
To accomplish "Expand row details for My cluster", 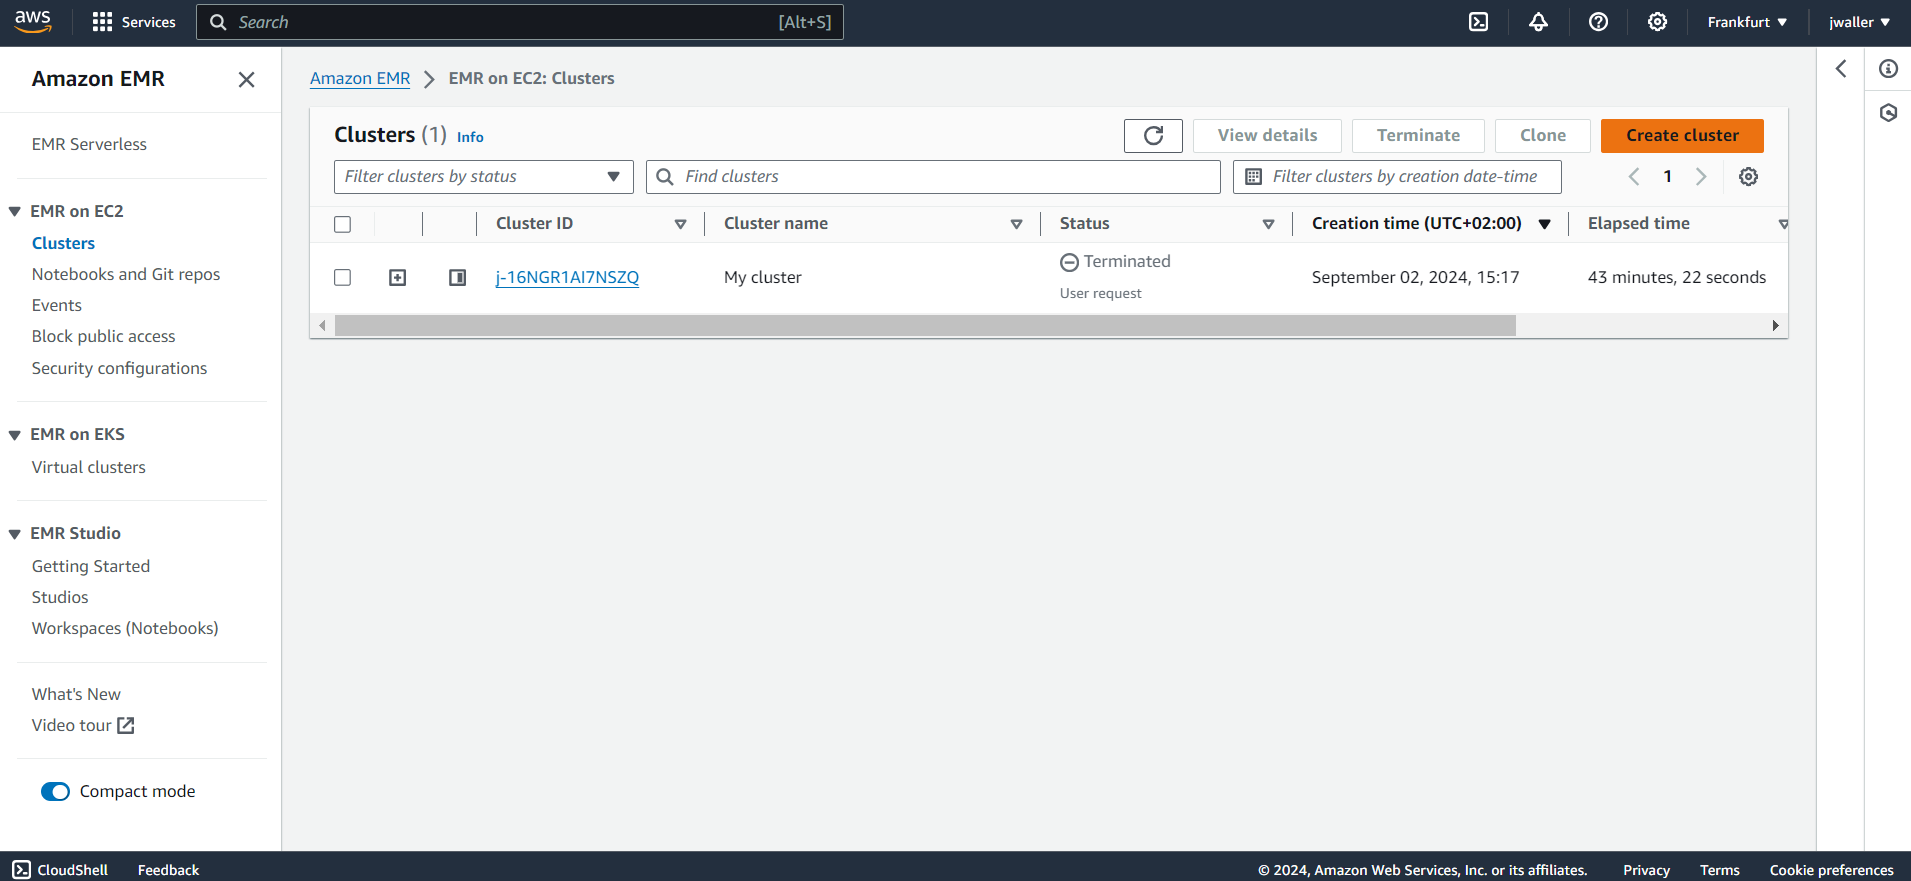I will pyautogui.click(x=398, y=277).
